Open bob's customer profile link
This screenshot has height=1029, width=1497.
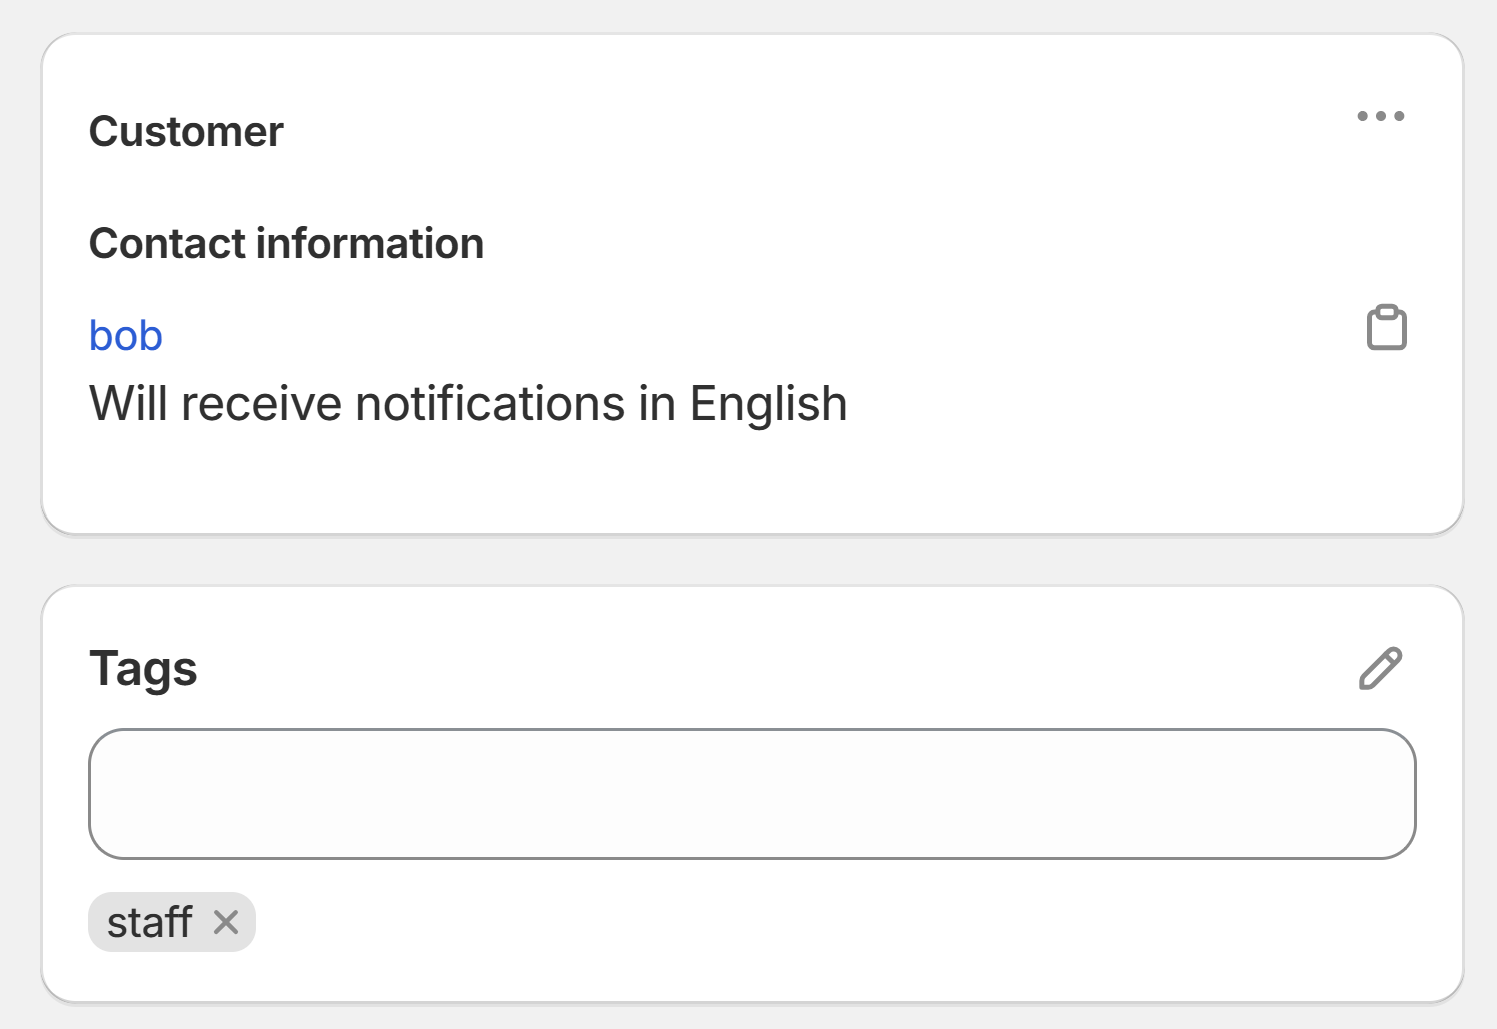(x=125, y=335)
